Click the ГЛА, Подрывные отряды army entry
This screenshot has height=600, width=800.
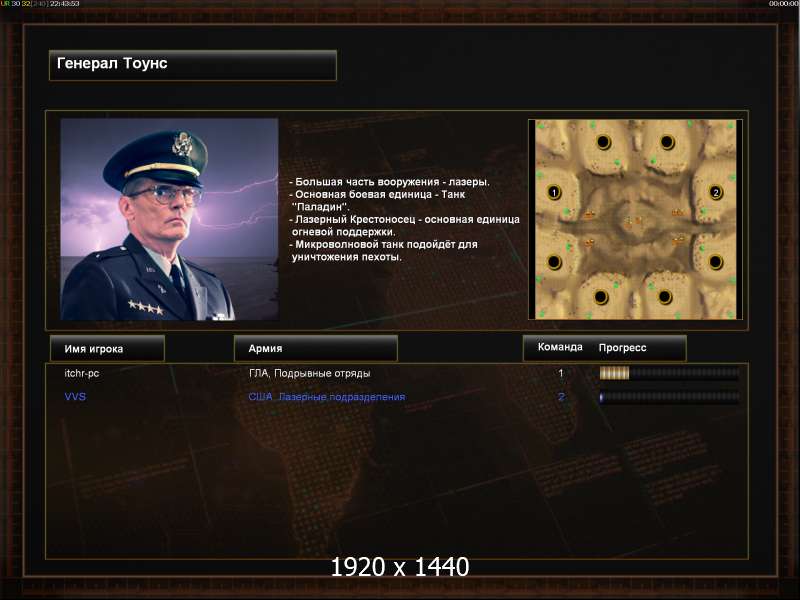pos(309,373)
